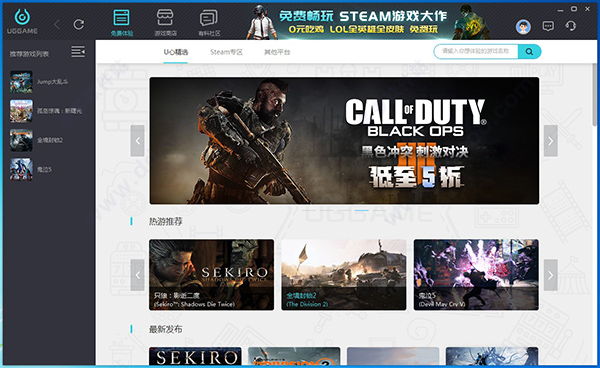Show previous banner with left arrow
600x368 pixels.
tap(137, 141)
